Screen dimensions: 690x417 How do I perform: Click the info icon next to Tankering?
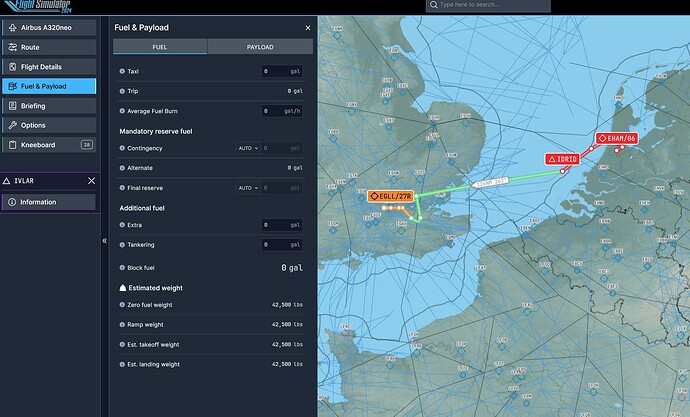tap(122, 245)
